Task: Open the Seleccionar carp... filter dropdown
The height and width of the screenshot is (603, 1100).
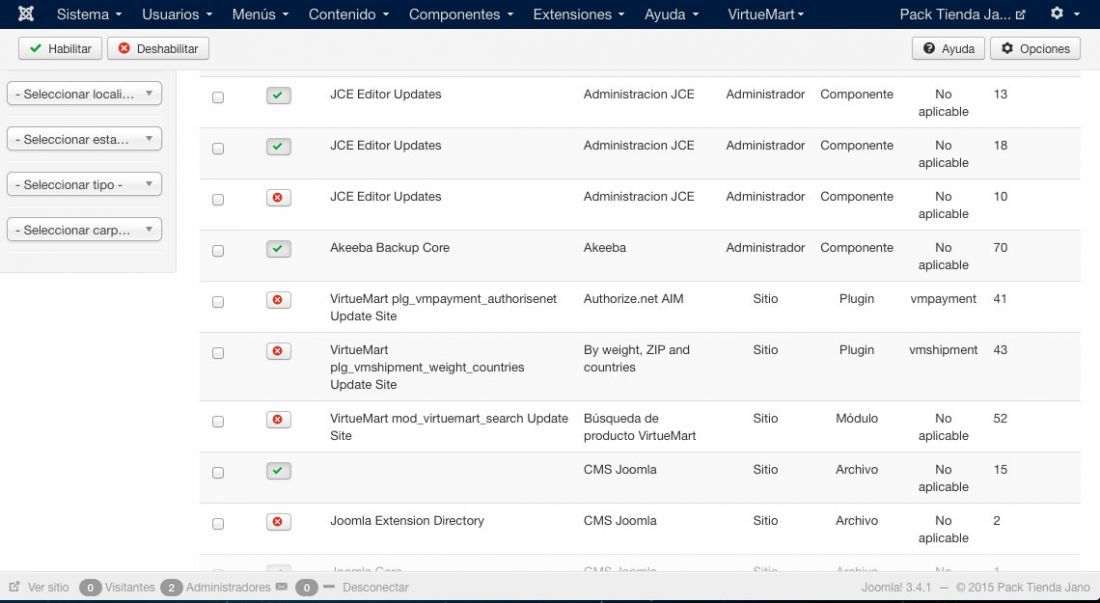Action: (x=84, y=230)
